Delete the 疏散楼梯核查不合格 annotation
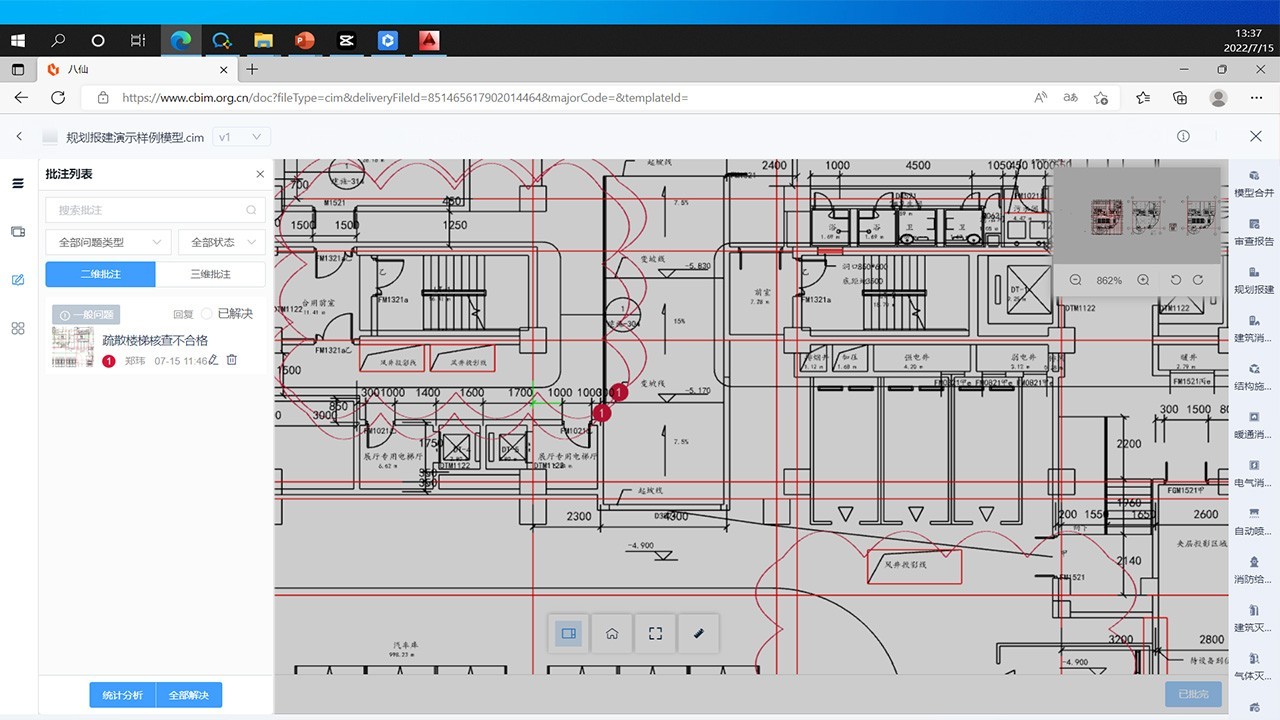 pyautogui.click(x=232, y=360)
